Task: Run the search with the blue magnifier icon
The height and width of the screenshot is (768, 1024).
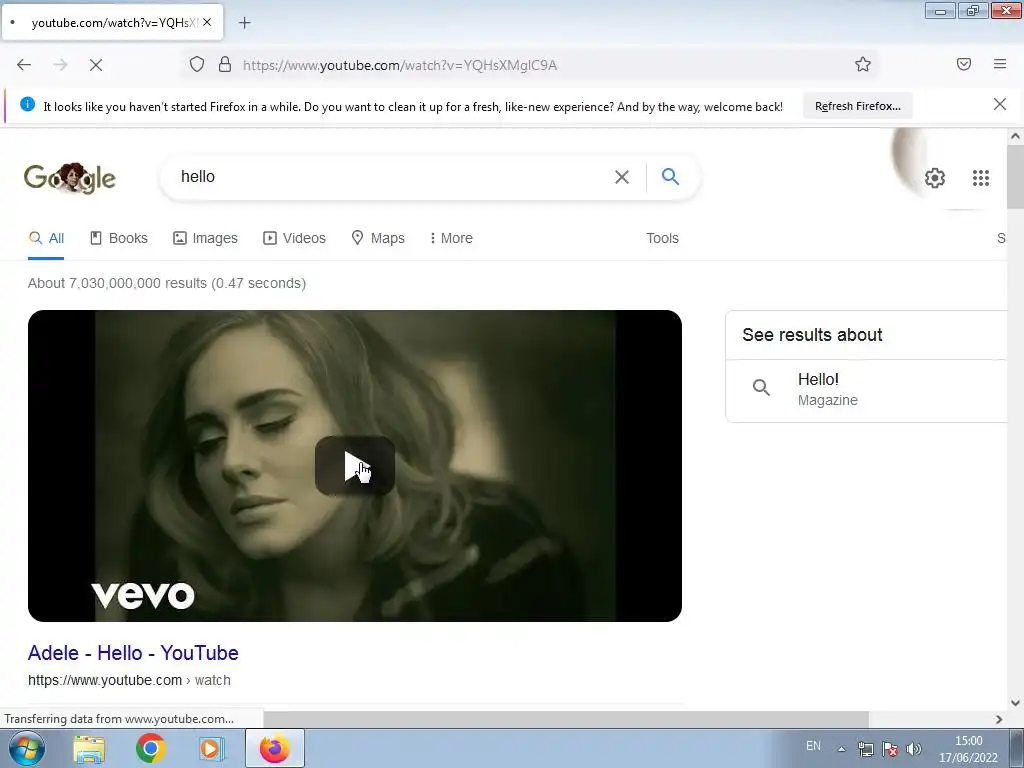Action: click(x=670, y=176)
